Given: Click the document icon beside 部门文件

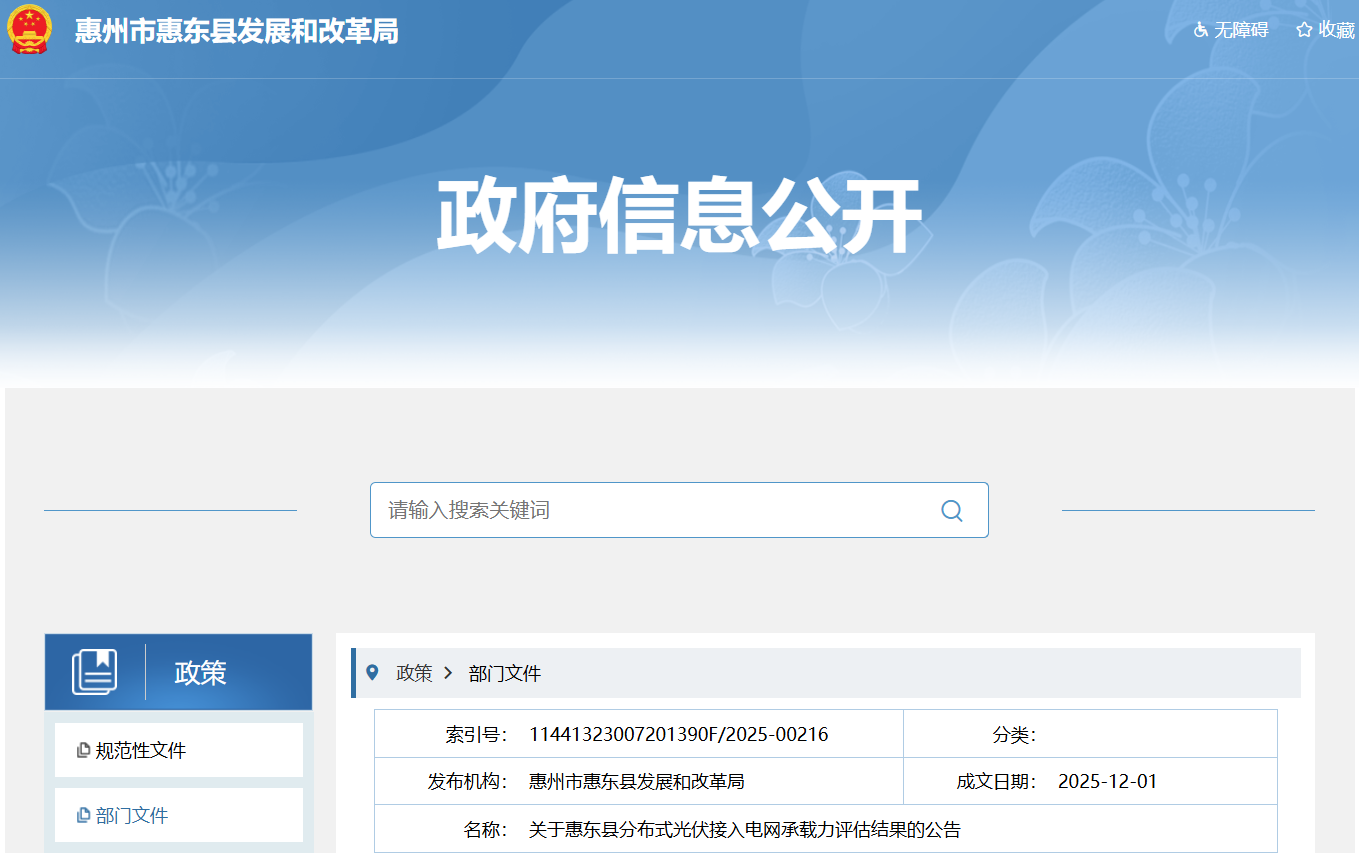Looking at the screenshot, I should [x=84, y=815].
